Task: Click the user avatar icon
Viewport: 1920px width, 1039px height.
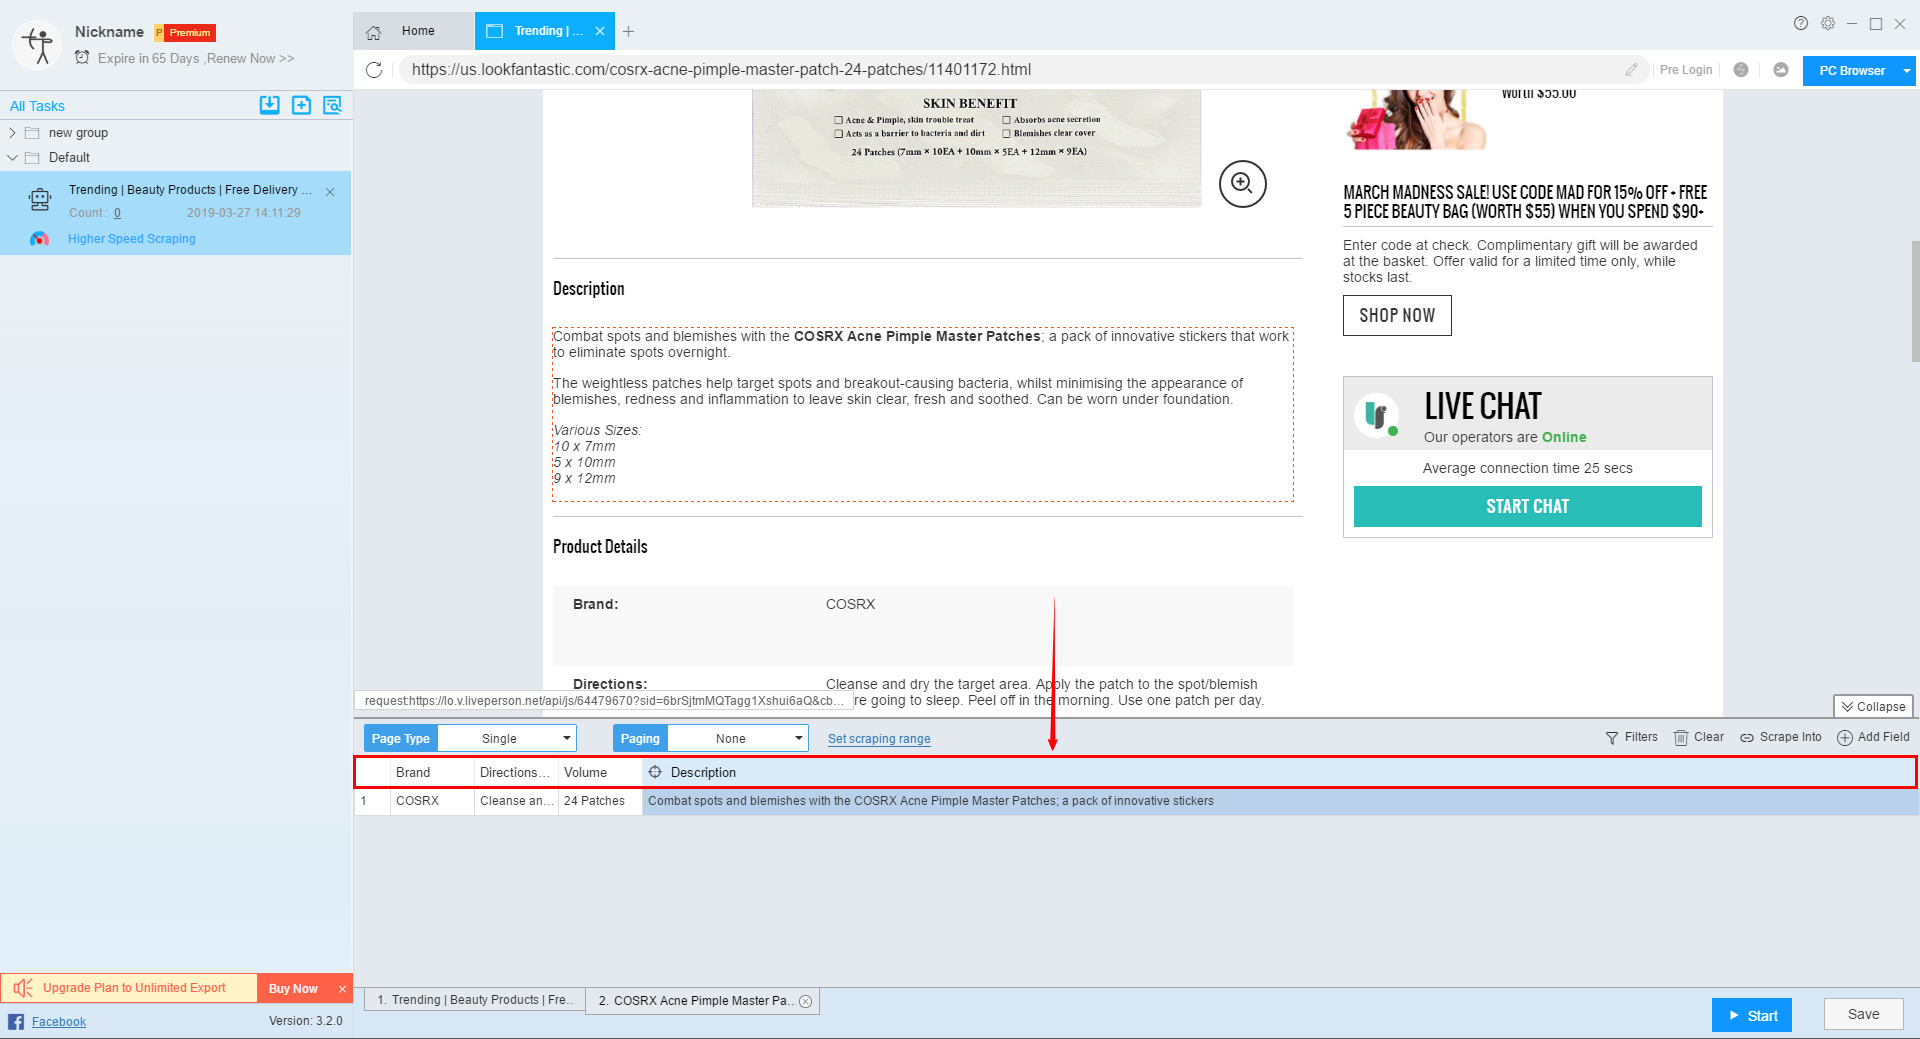Action: click(x=37, y=45)
